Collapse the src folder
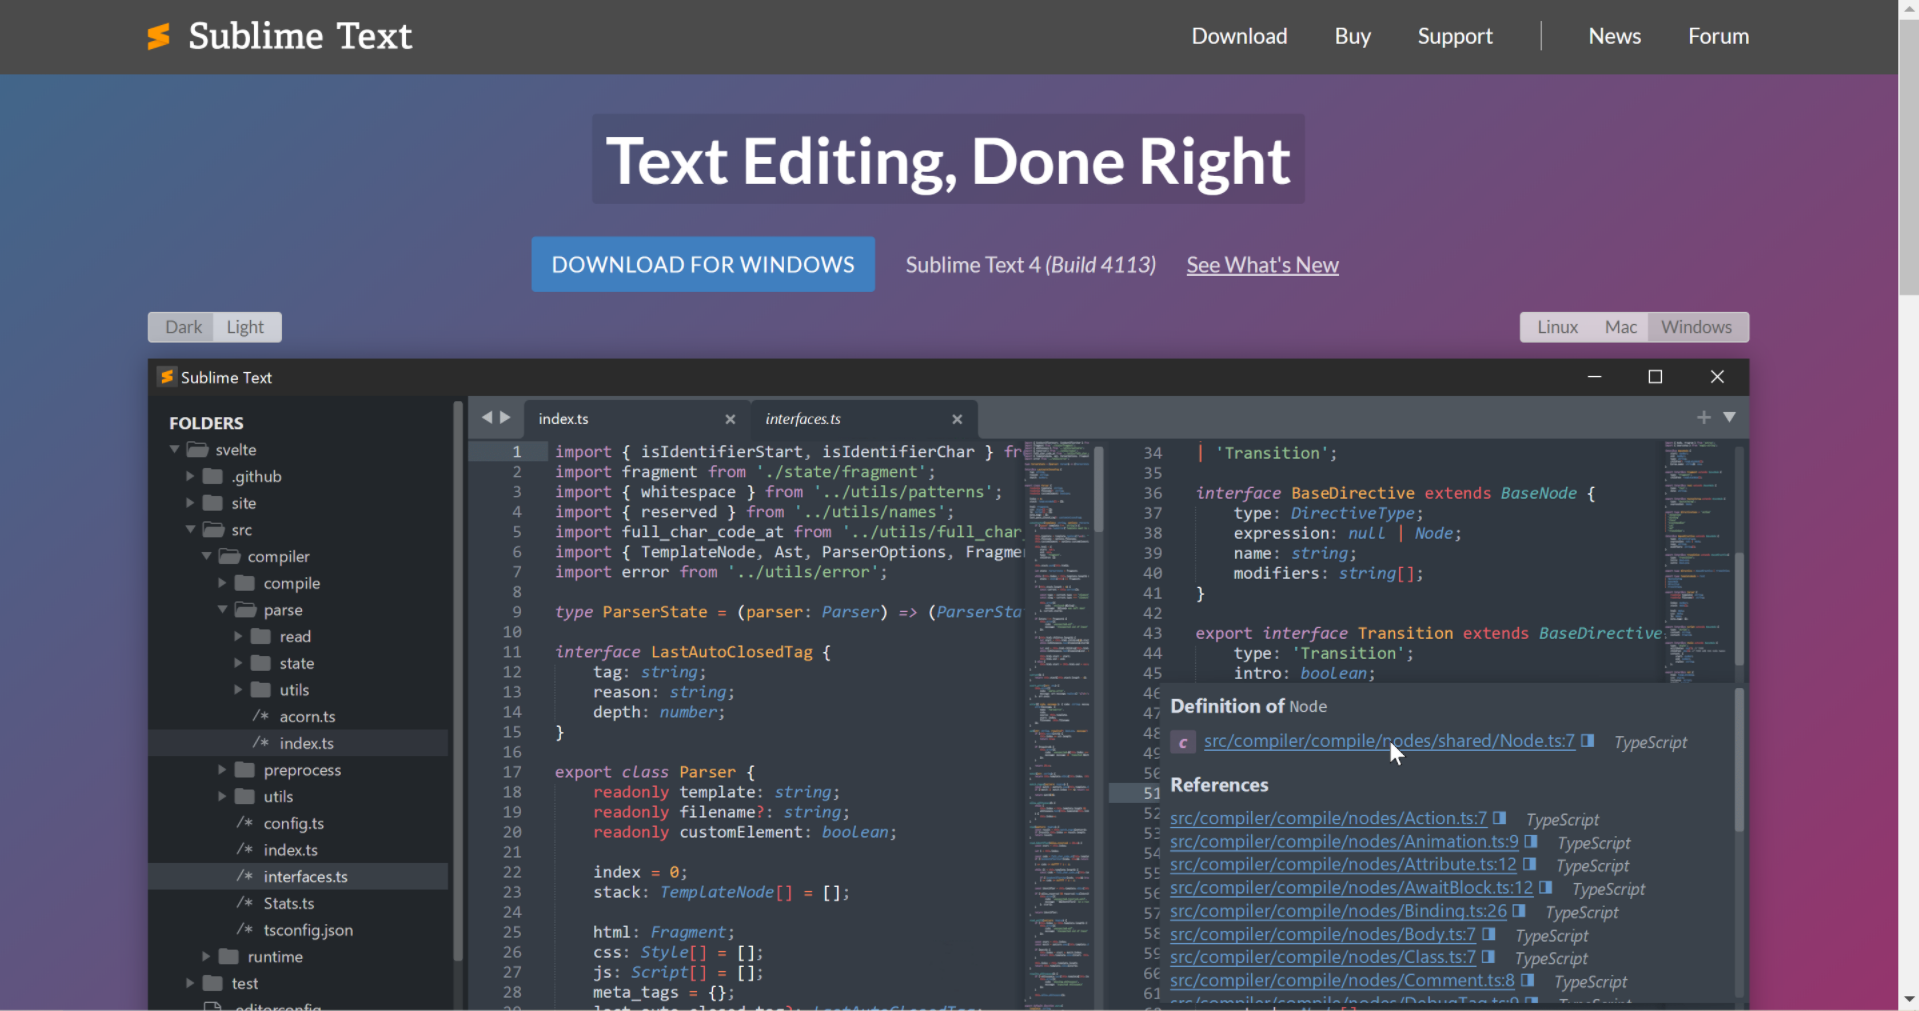 tap(190, 530)
